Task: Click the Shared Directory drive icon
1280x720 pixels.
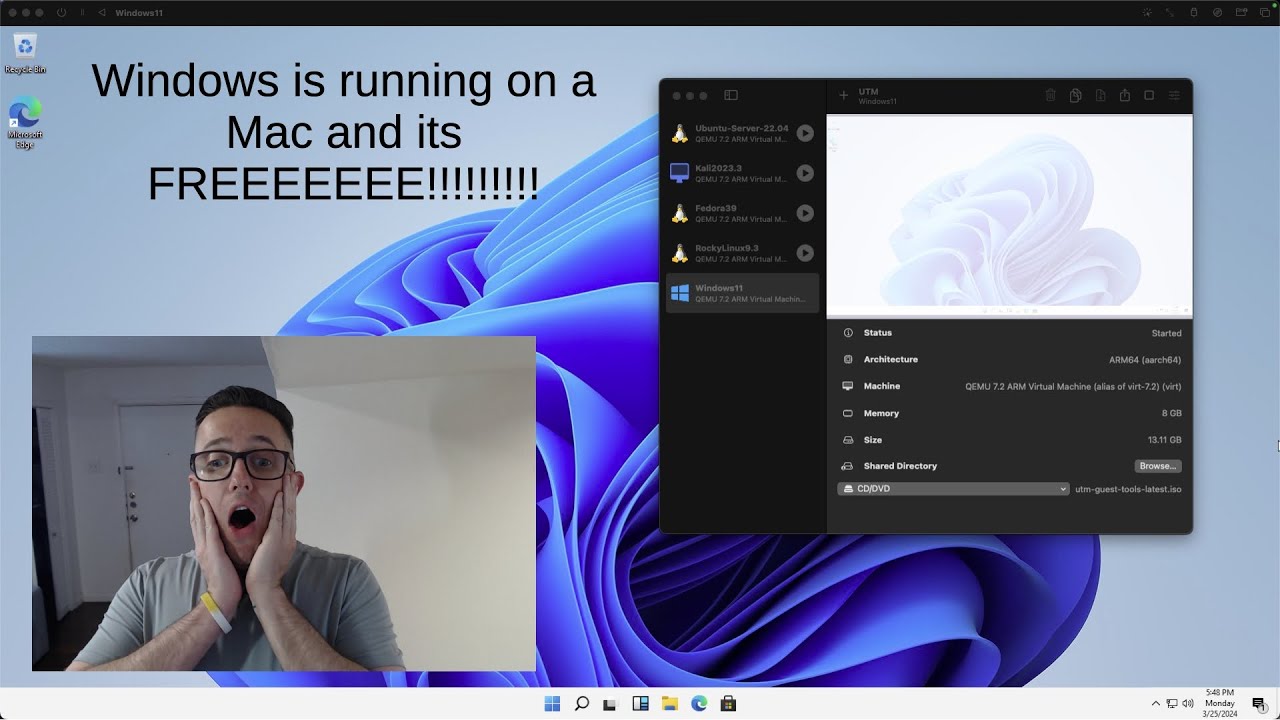Action: point(848,466)
